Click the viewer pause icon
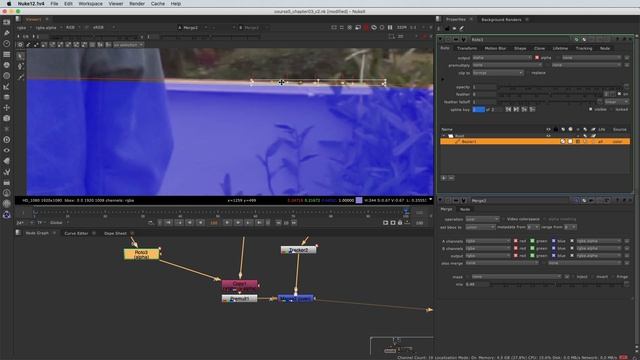 pyautogui.click(x=390, y=27)
